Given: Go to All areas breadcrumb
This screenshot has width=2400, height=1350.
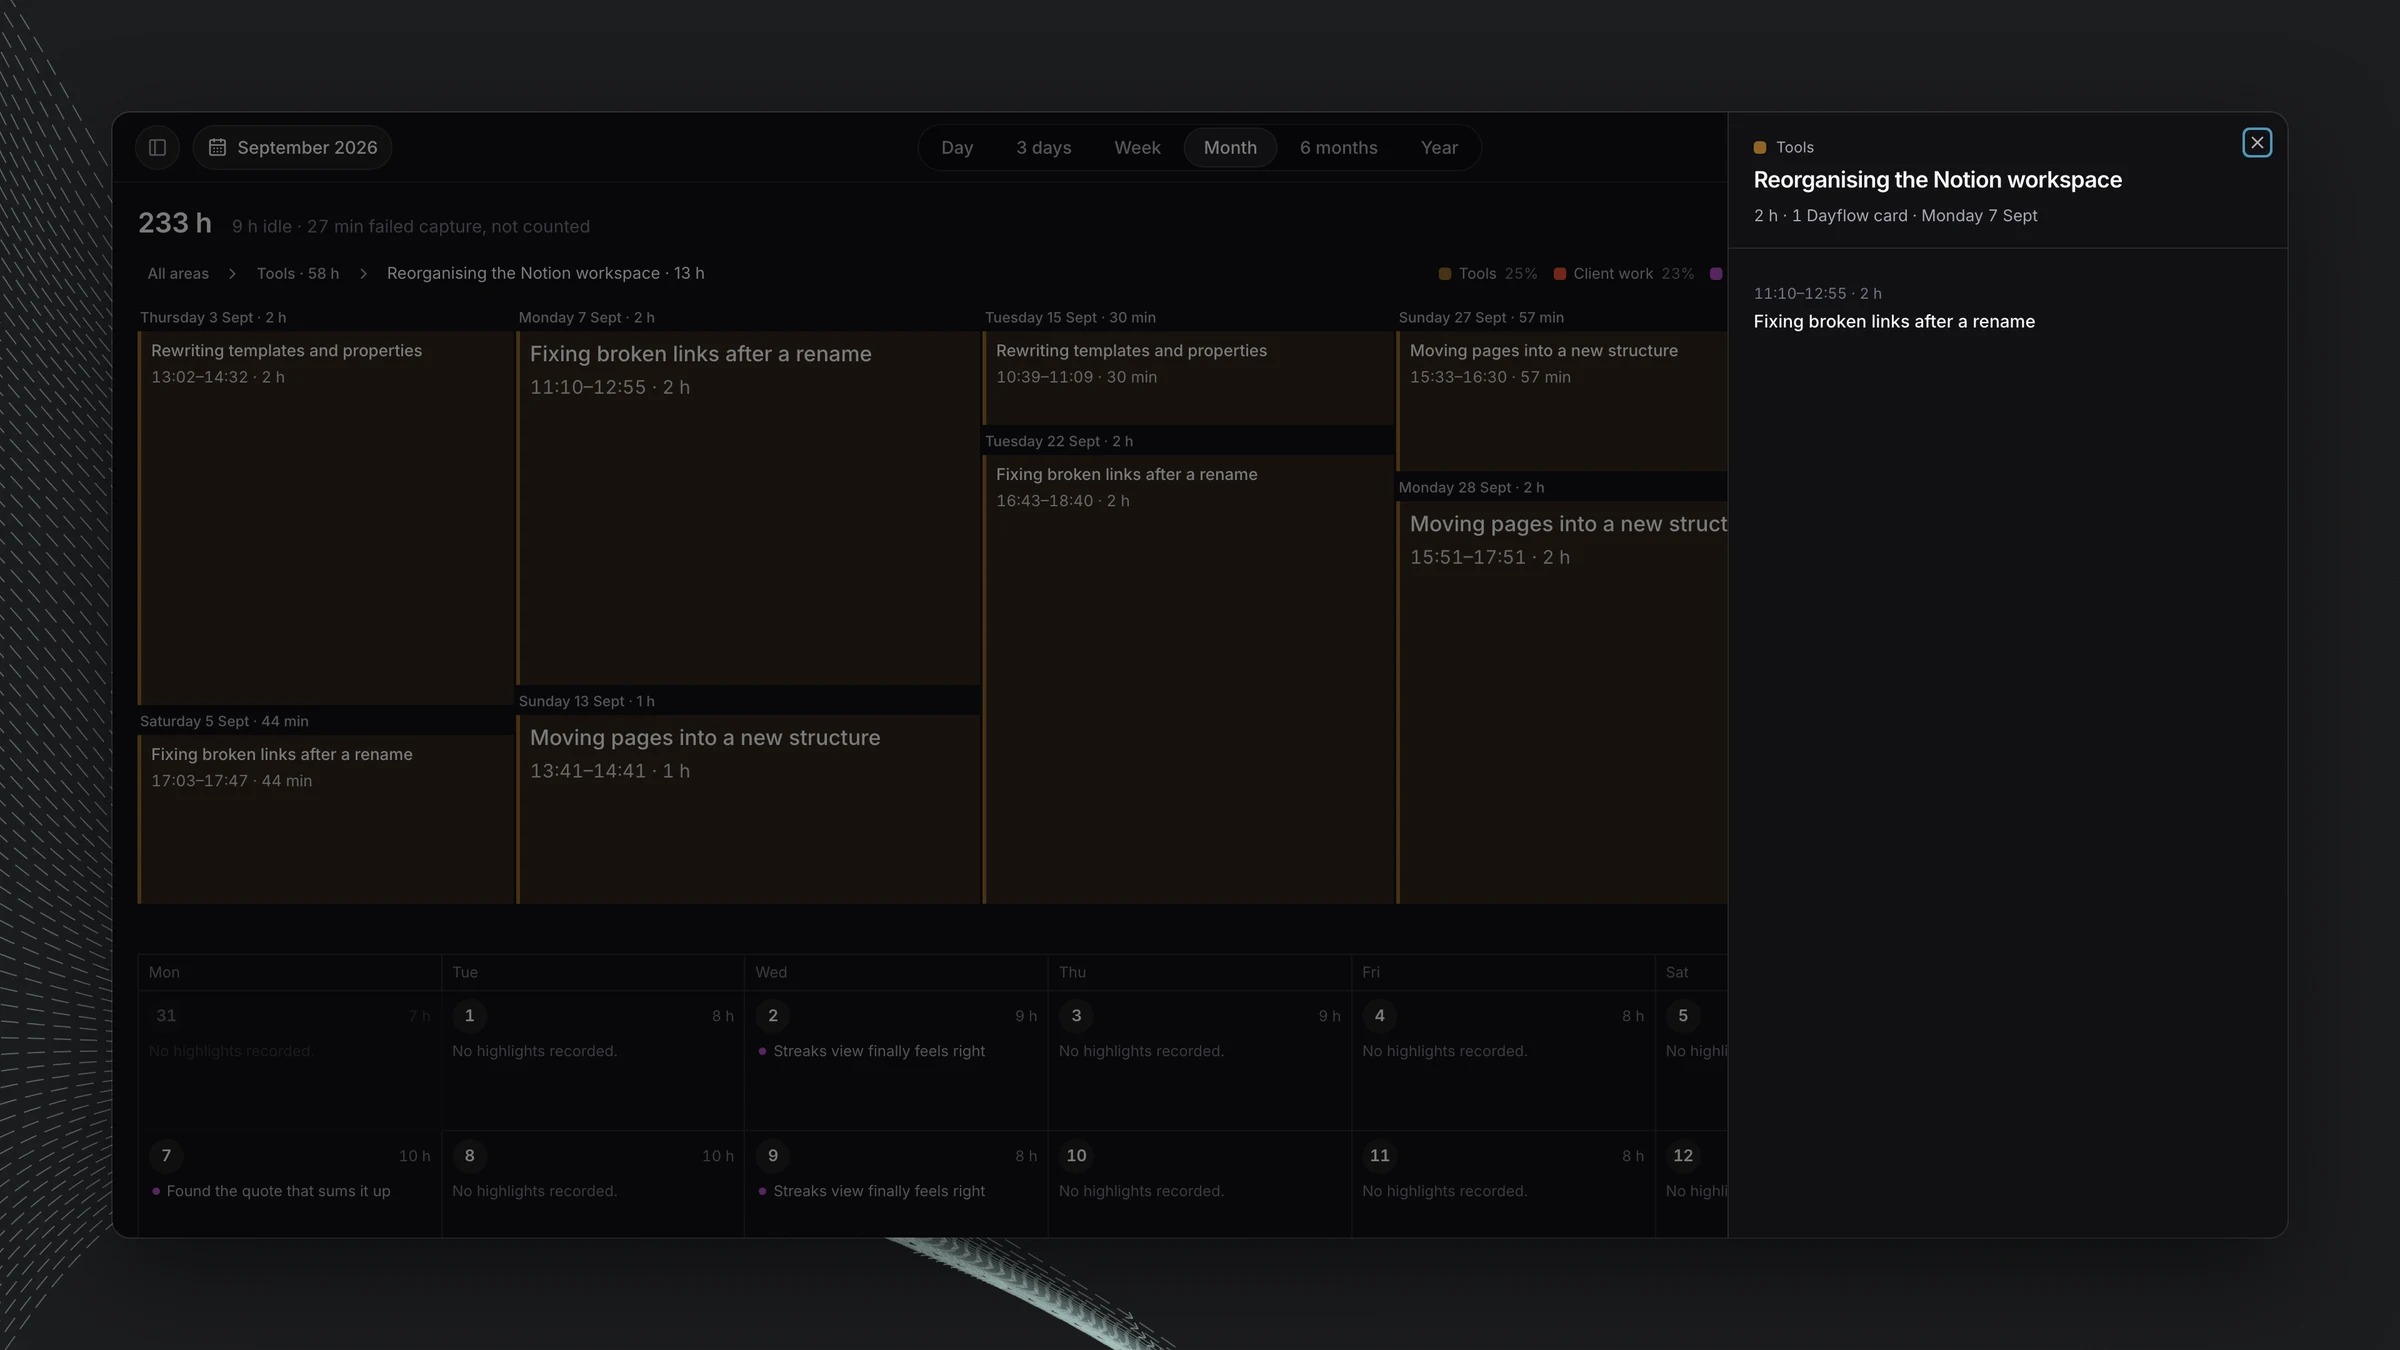Looking at the screenshot, I should click(178, 274).
